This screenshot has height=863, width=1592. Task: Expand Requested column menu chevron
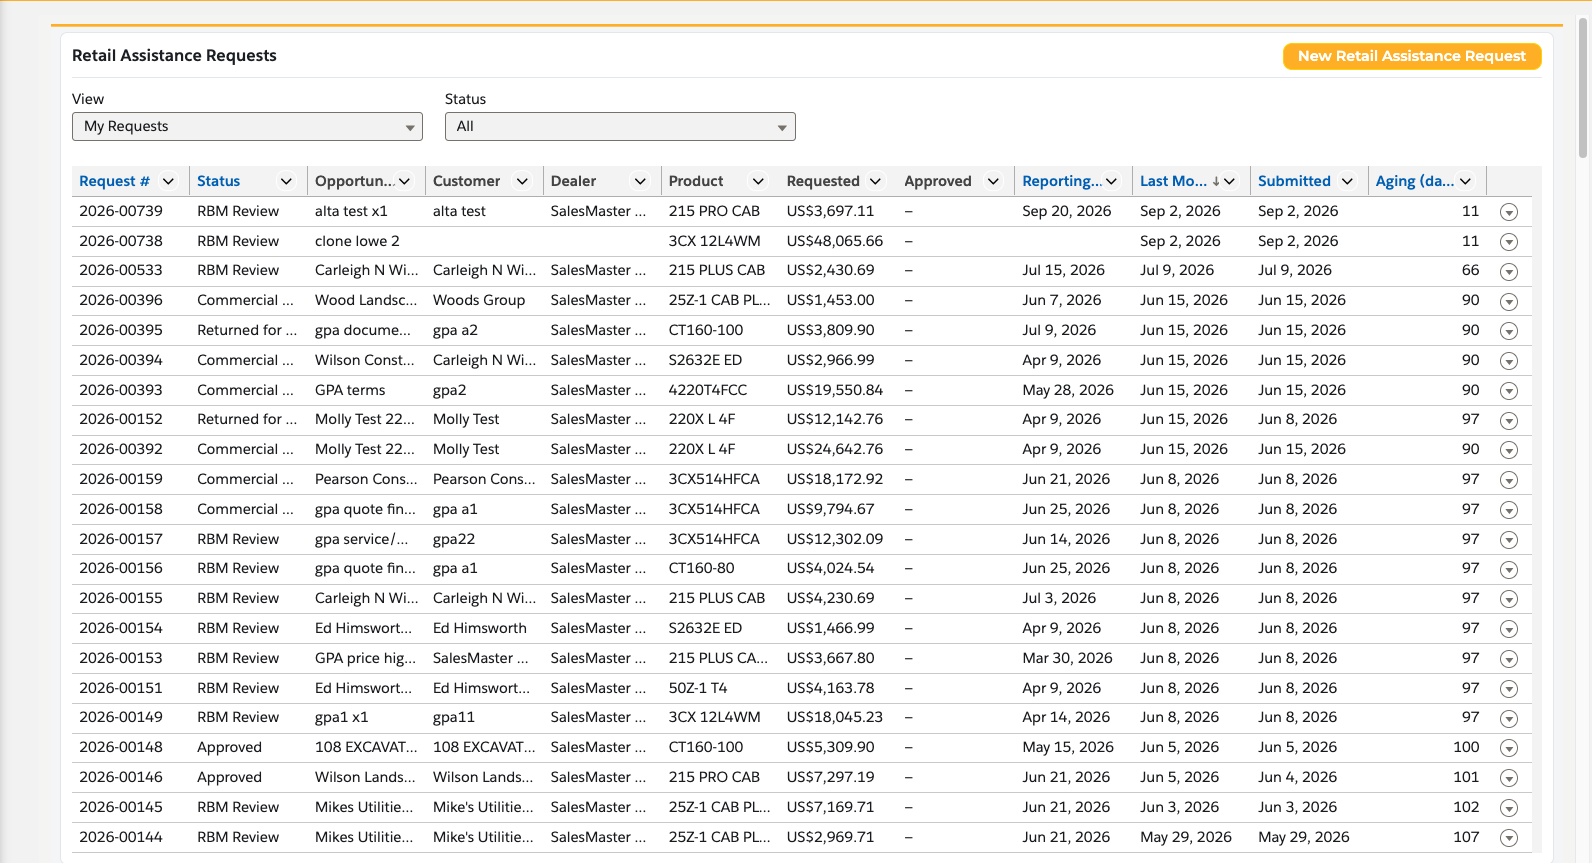pos(875,181)
